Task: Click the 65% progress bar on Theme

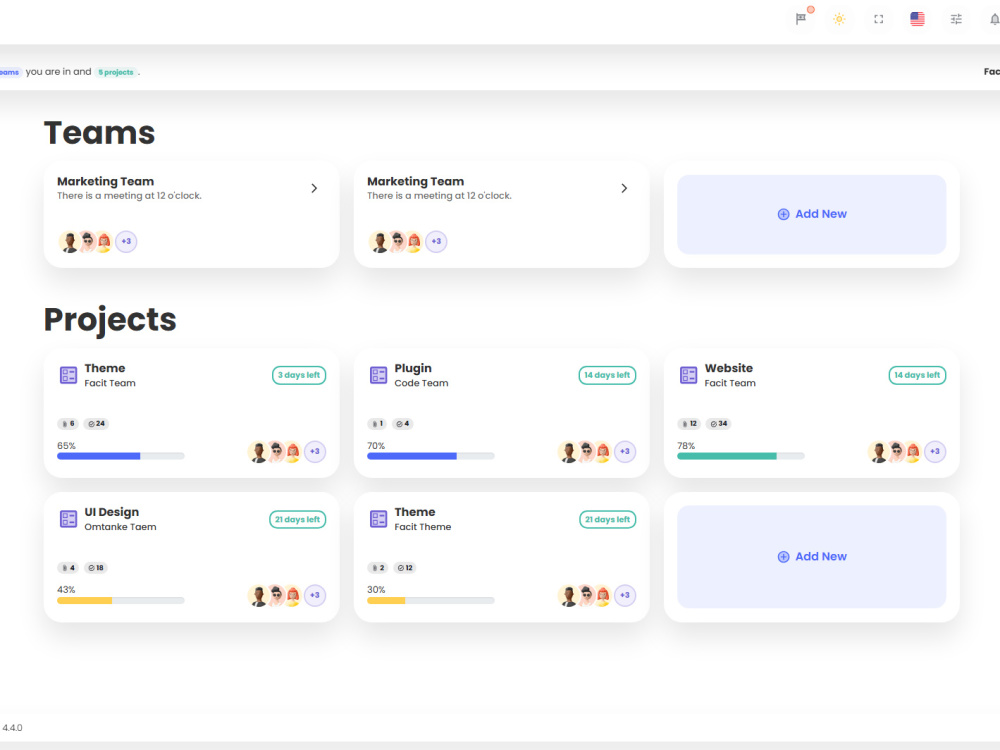Action: 121,456
